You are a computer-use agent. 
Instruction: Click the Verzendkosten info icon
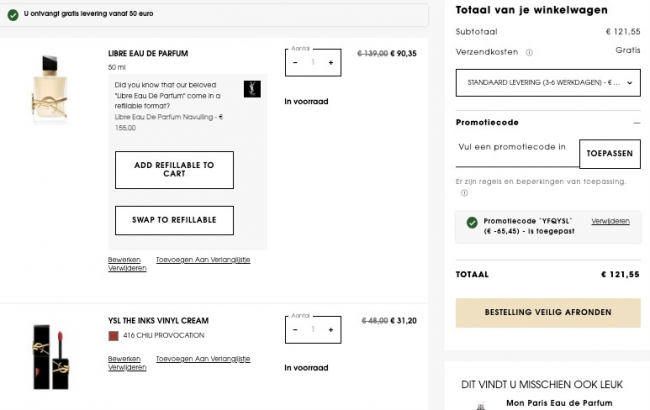tap(529, 53)
